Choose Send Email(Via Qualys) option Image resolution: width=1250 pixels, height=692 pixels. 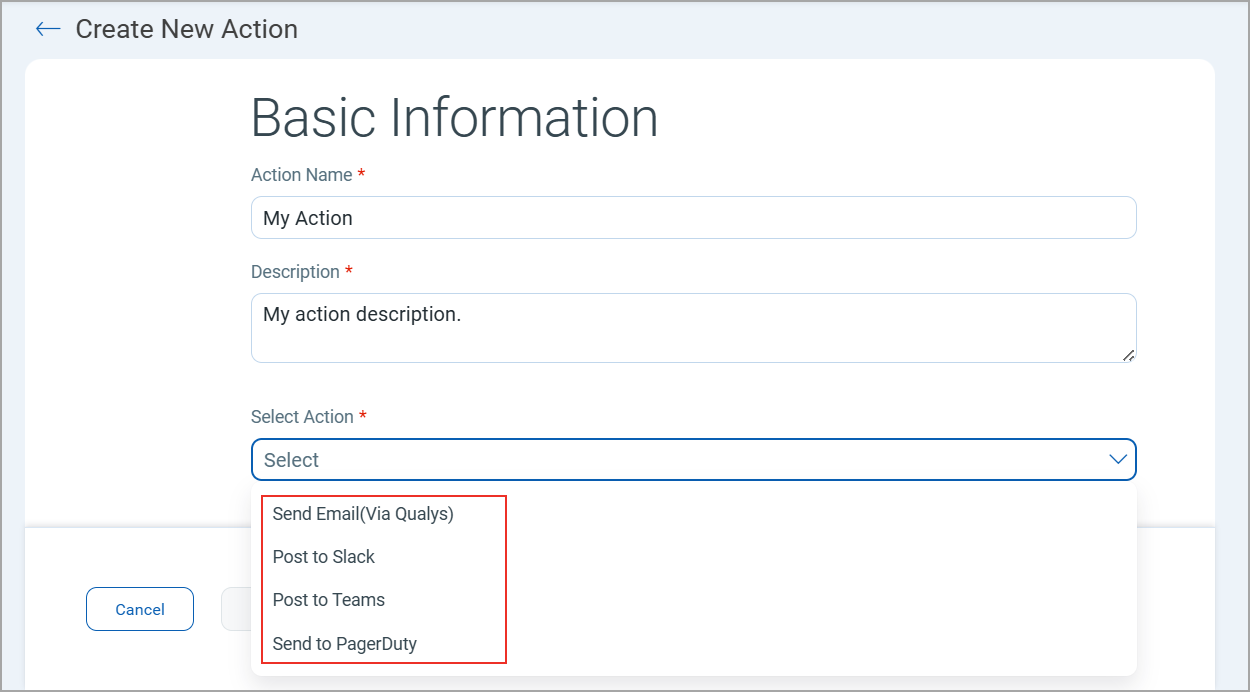pos(363,514)
